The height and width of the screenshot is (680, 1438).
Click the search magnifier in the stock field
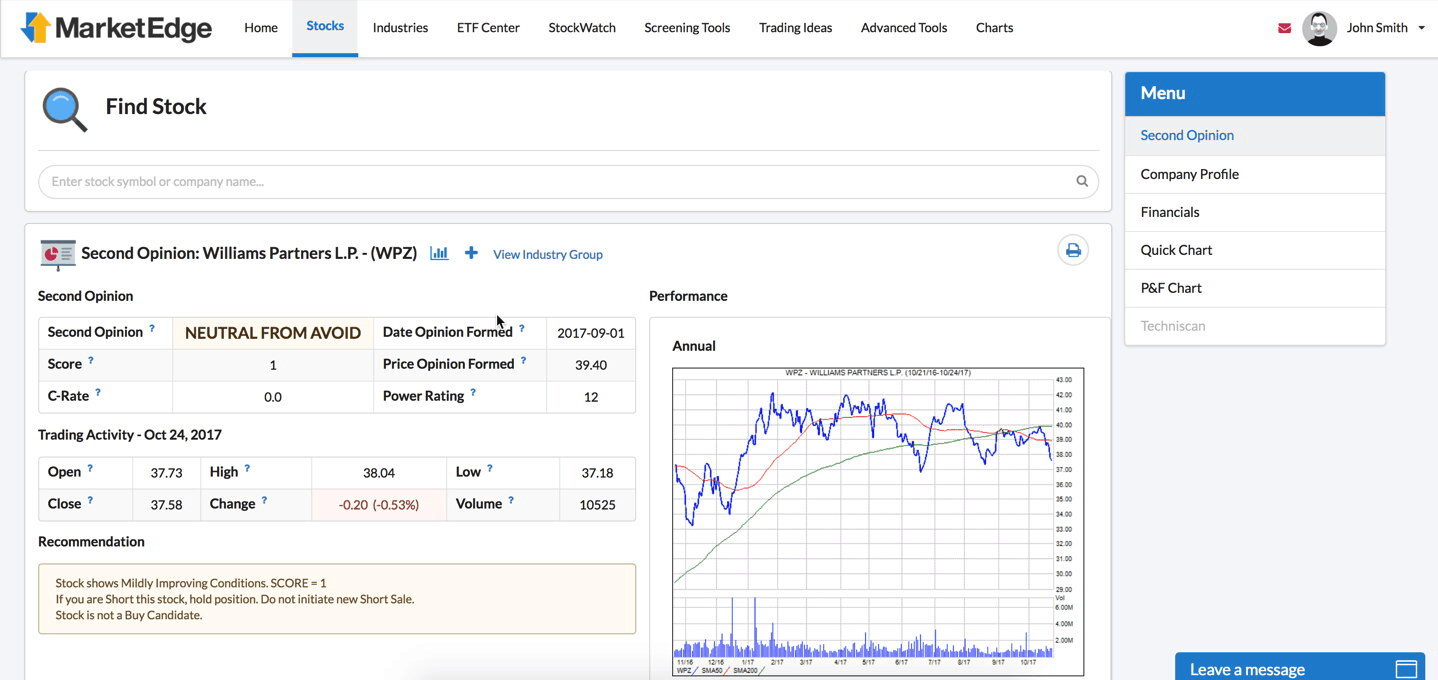[1082, 182]
